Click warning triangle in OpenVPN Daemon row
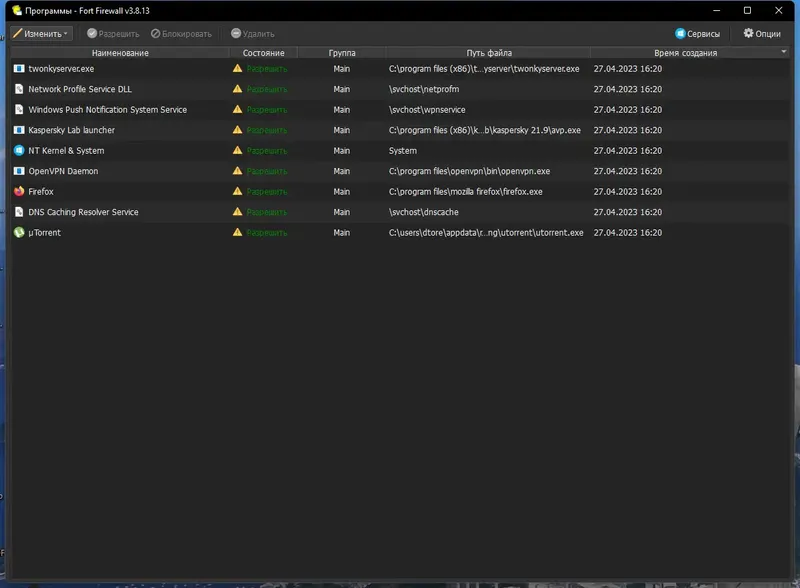Image resolution: width=800 pixels, height=588 pixels. click(237, 170)
